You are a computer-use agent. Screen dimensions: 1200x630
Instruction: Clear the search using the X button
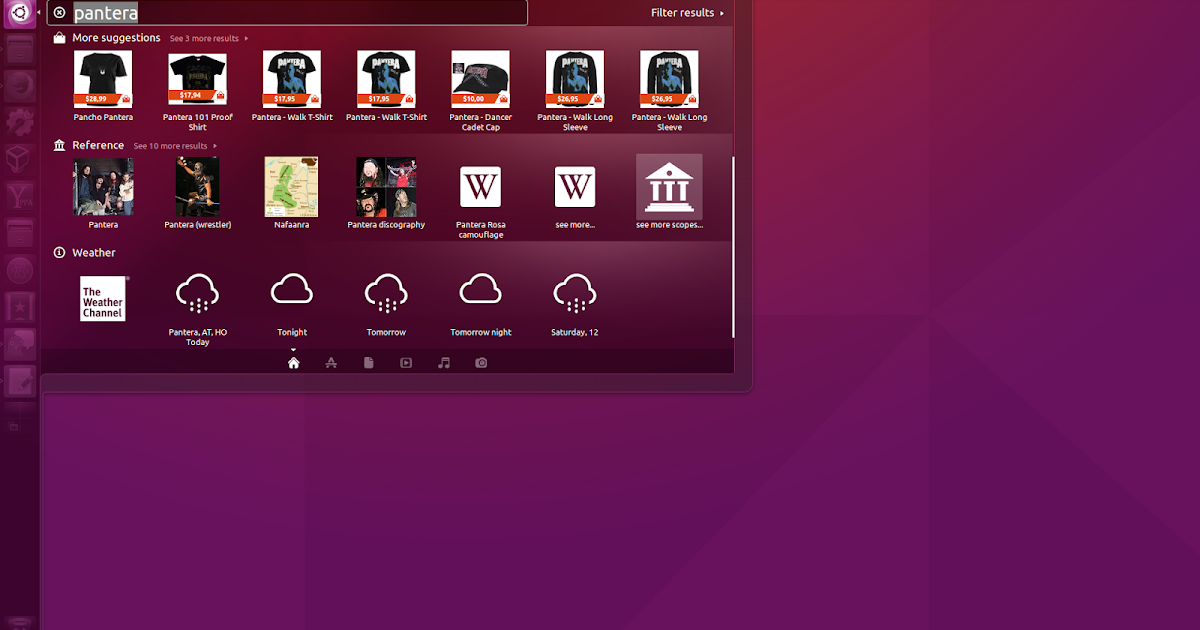pyautogui.click(x=60, y=12)
